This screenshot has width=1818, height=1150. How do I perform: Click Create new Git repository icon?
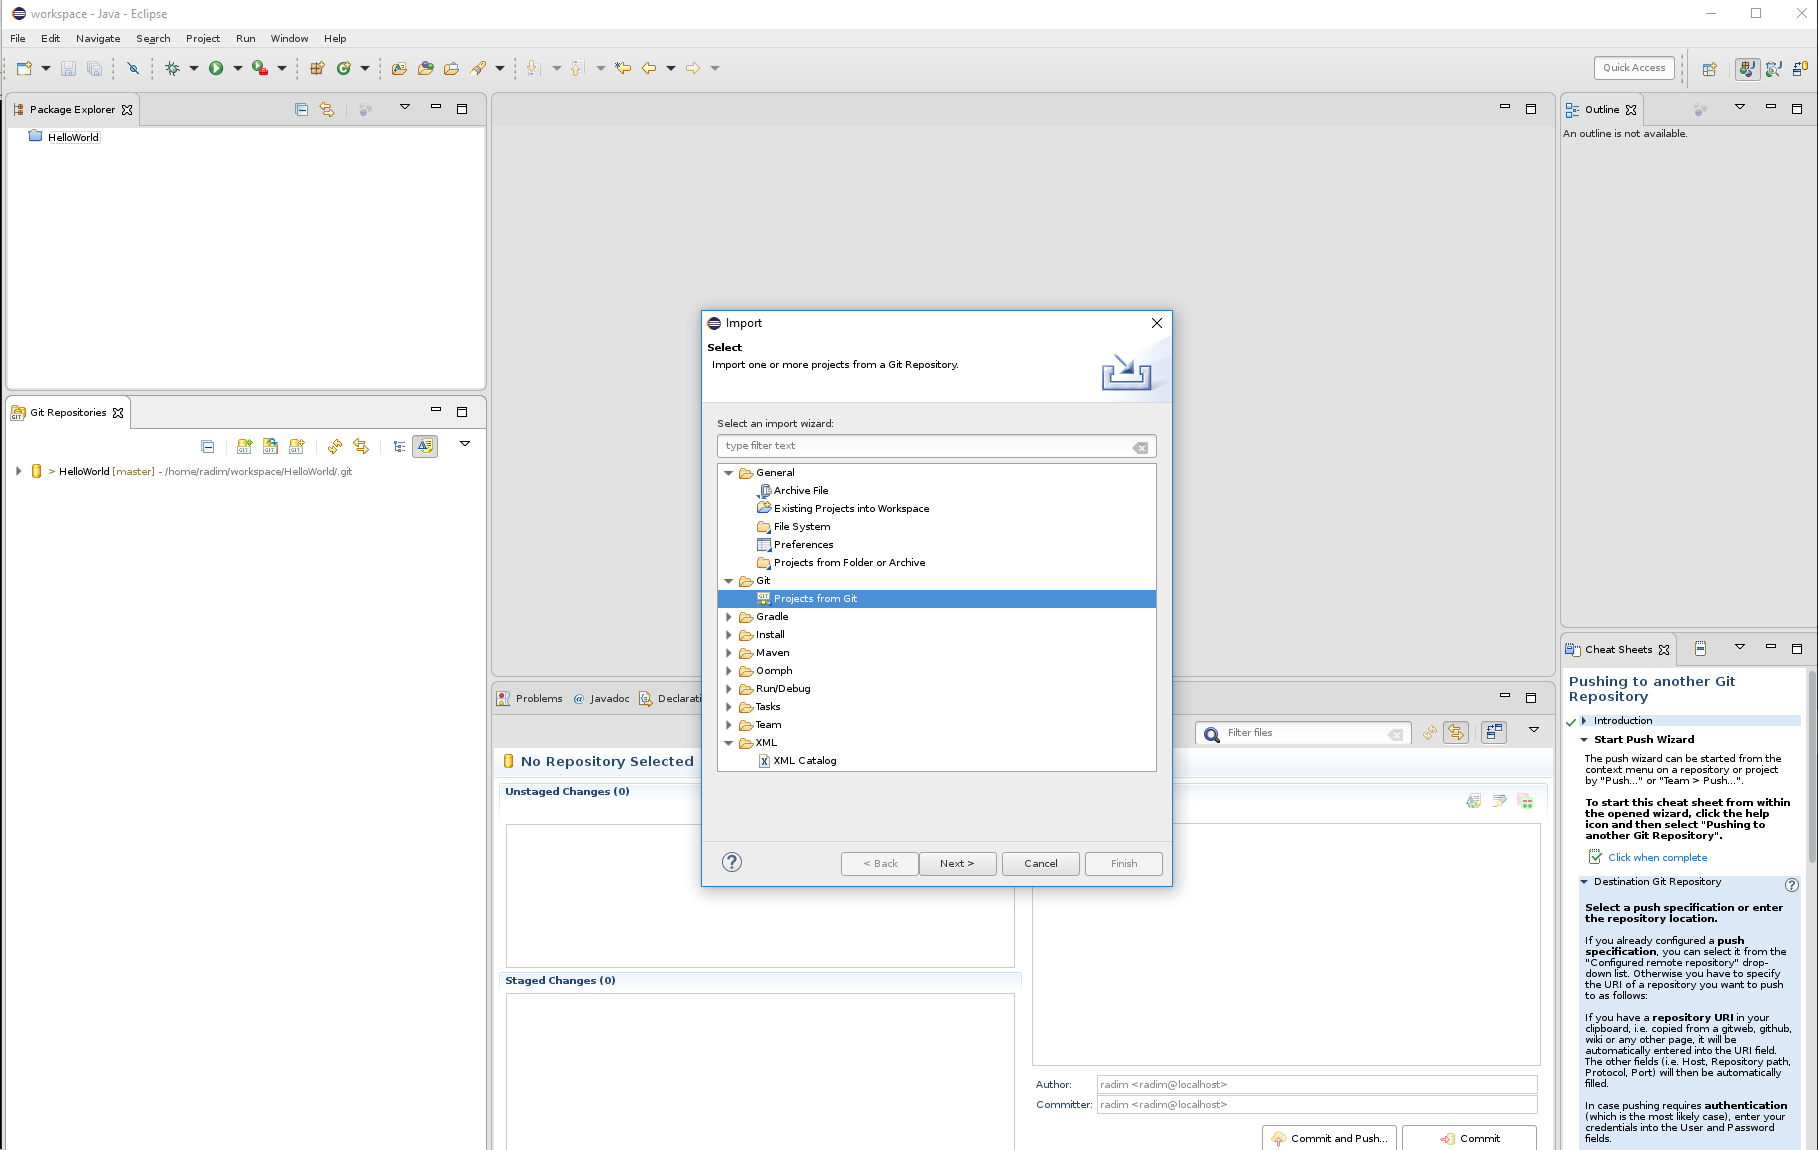click(x=296, y=446)
